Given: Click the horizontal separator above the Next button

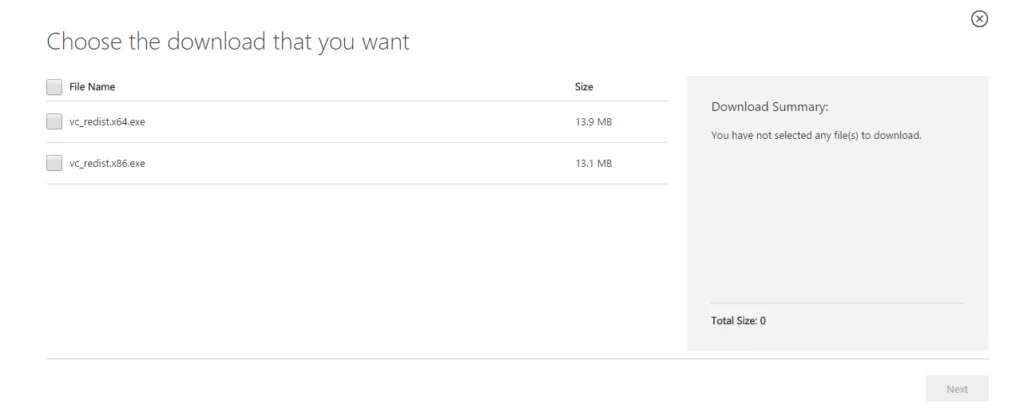Looking at the screenshot, I should (516, 358).
